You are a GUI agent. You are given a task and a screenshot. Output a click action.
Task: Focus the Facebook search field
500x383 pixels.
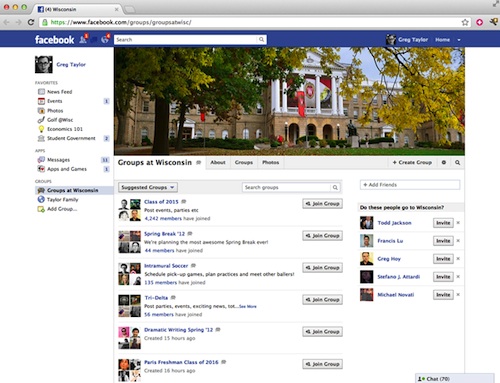click(186, 40)
